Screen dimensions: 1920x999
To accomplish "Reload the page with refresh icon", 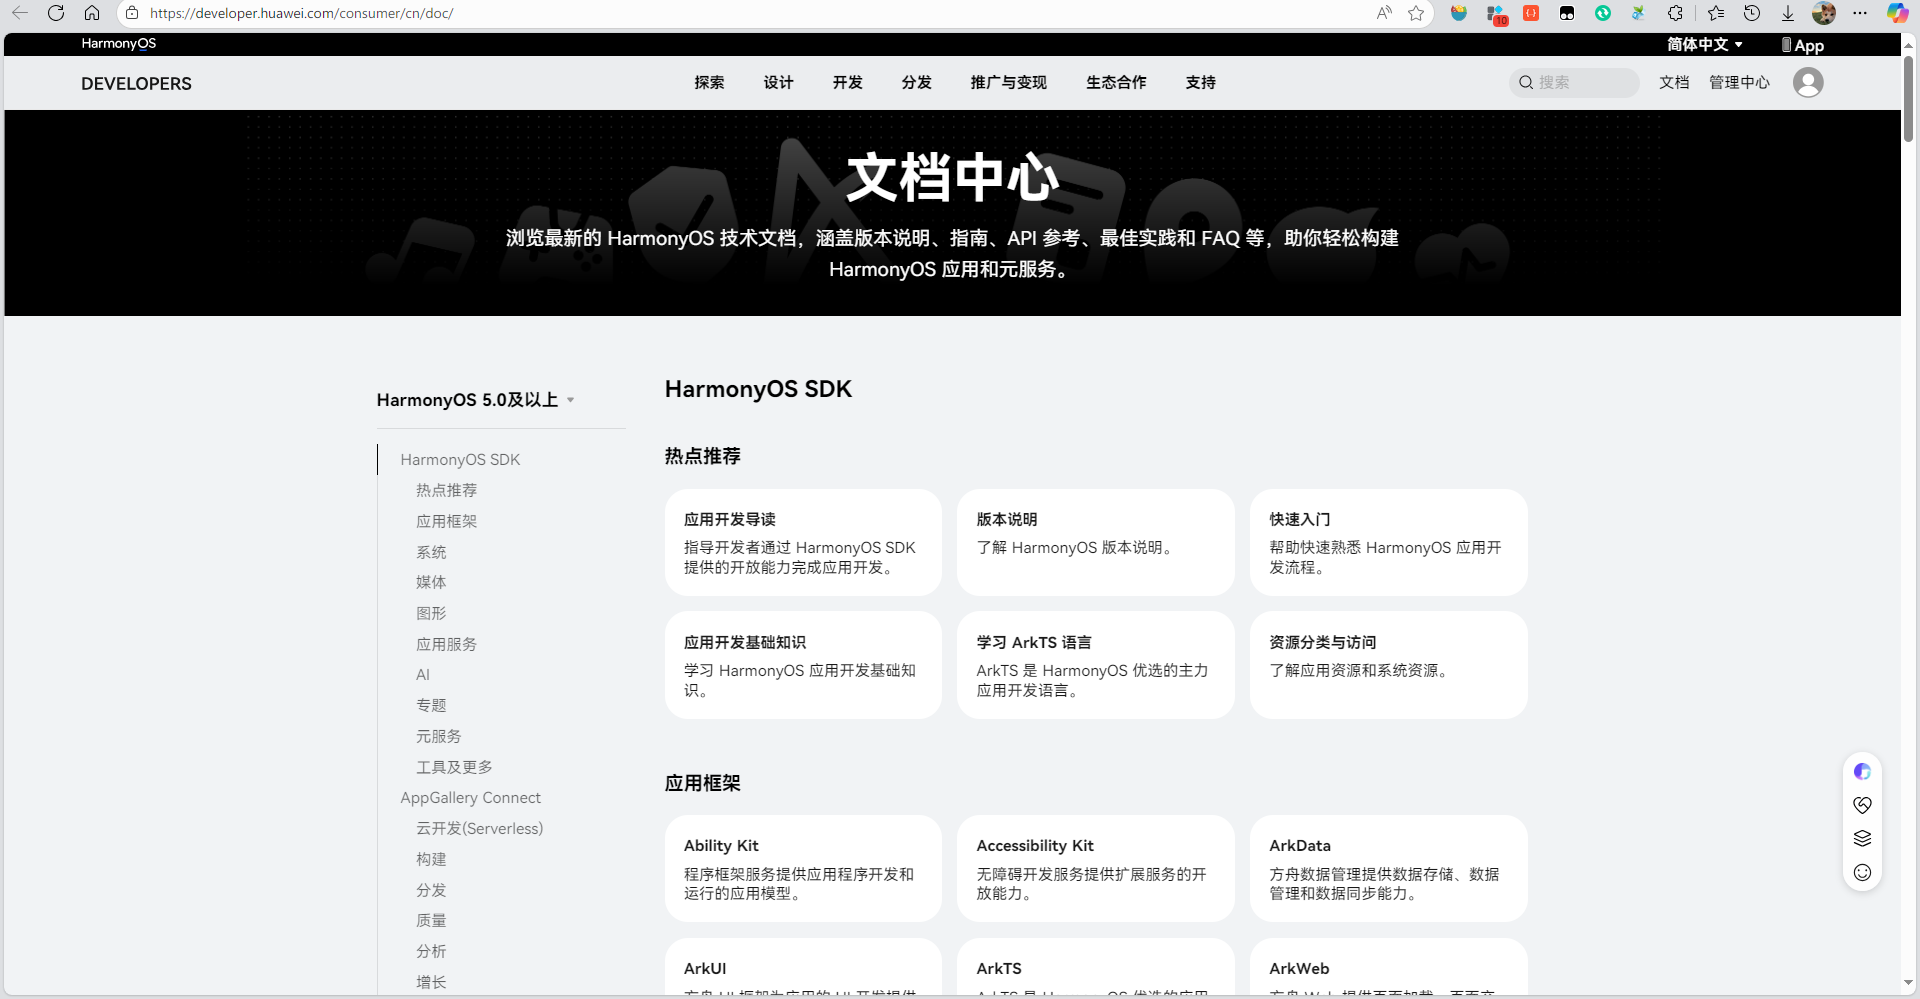I will pos(56,13).
